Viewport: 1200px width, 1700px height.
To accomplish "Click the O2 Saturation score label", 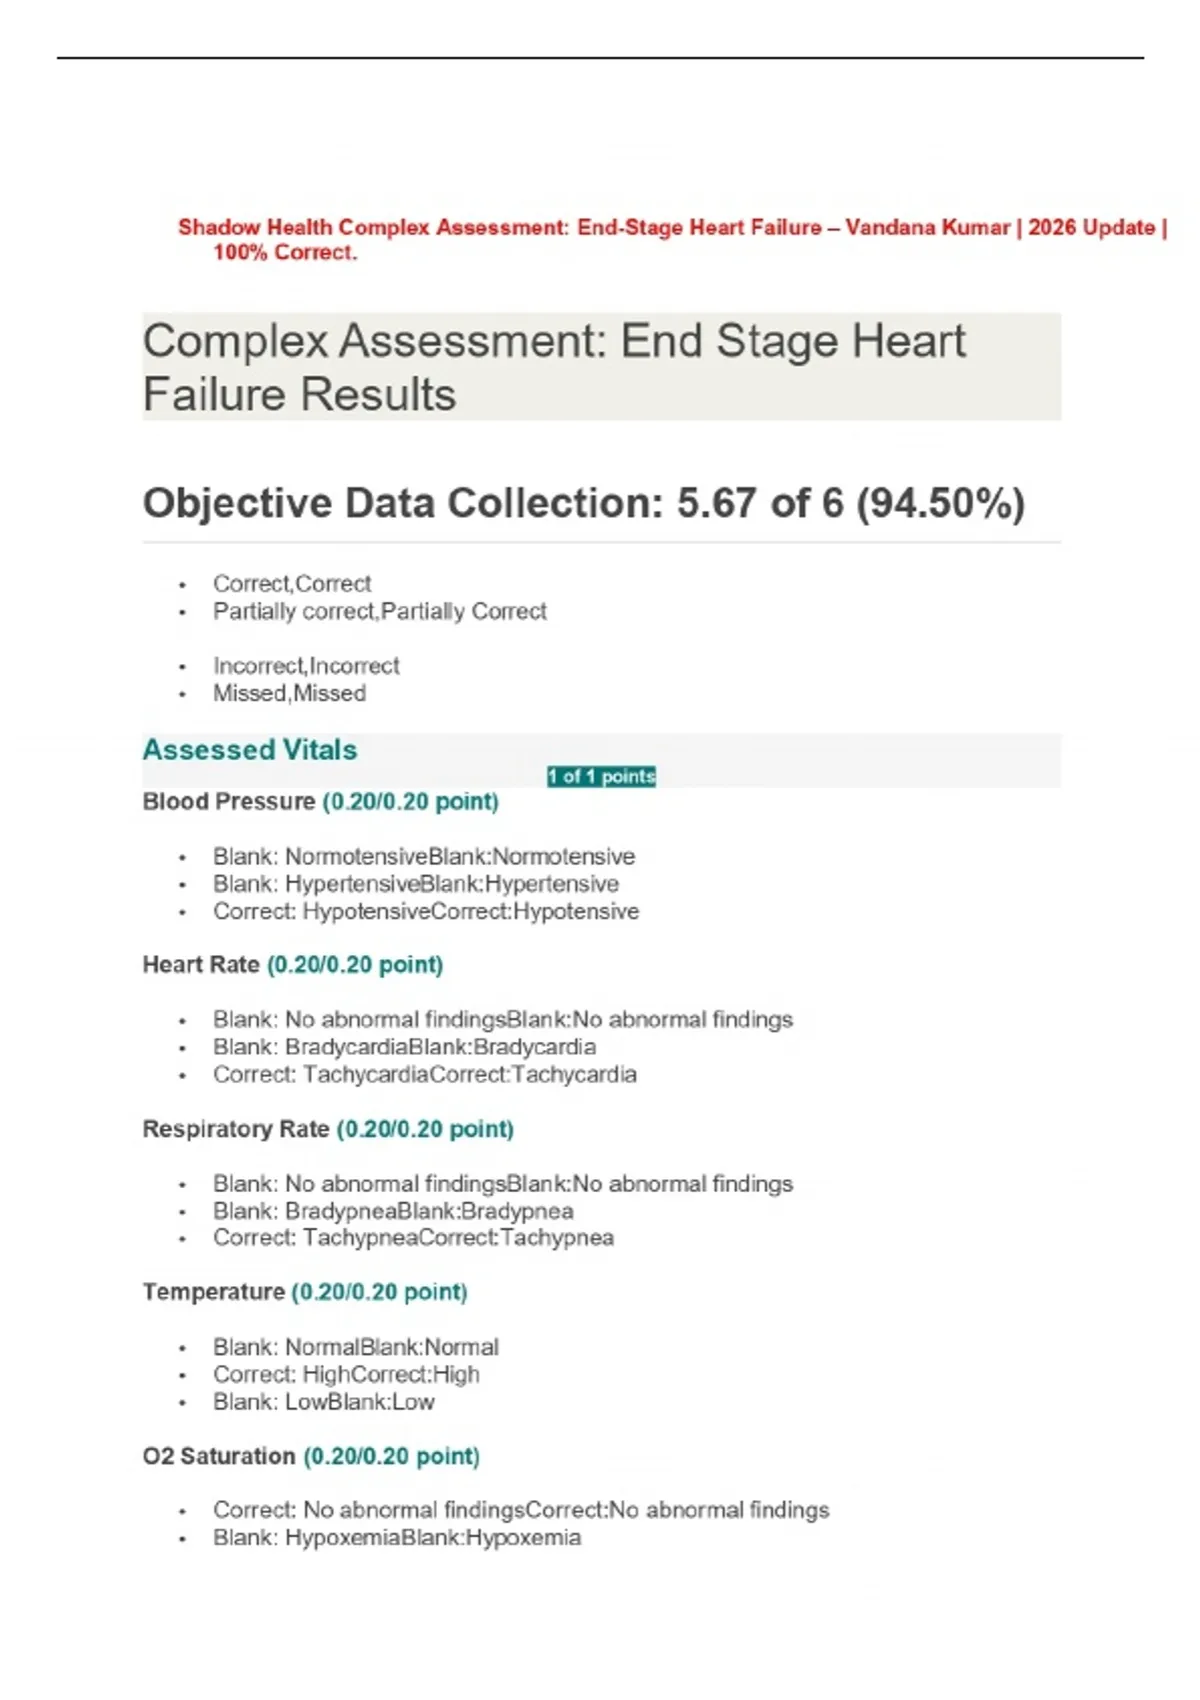I will 311,1456.
